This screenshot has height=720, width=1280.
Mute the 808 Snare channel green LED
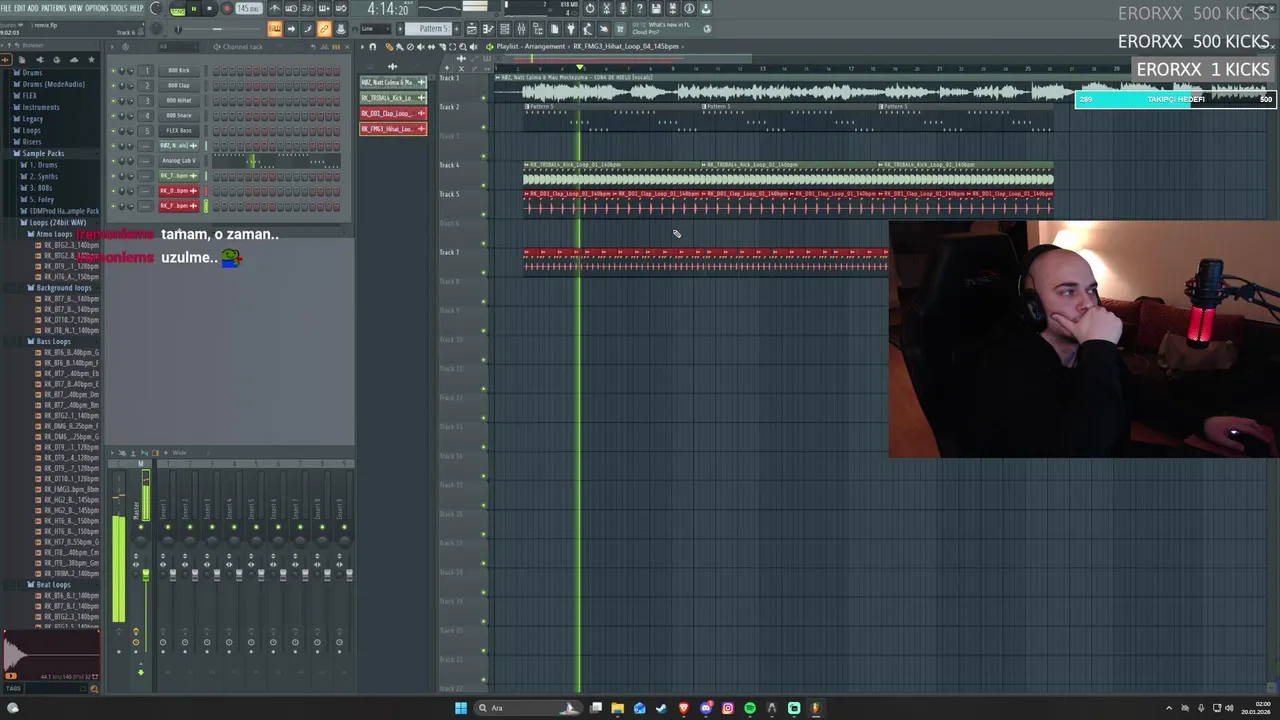point(113,115)
